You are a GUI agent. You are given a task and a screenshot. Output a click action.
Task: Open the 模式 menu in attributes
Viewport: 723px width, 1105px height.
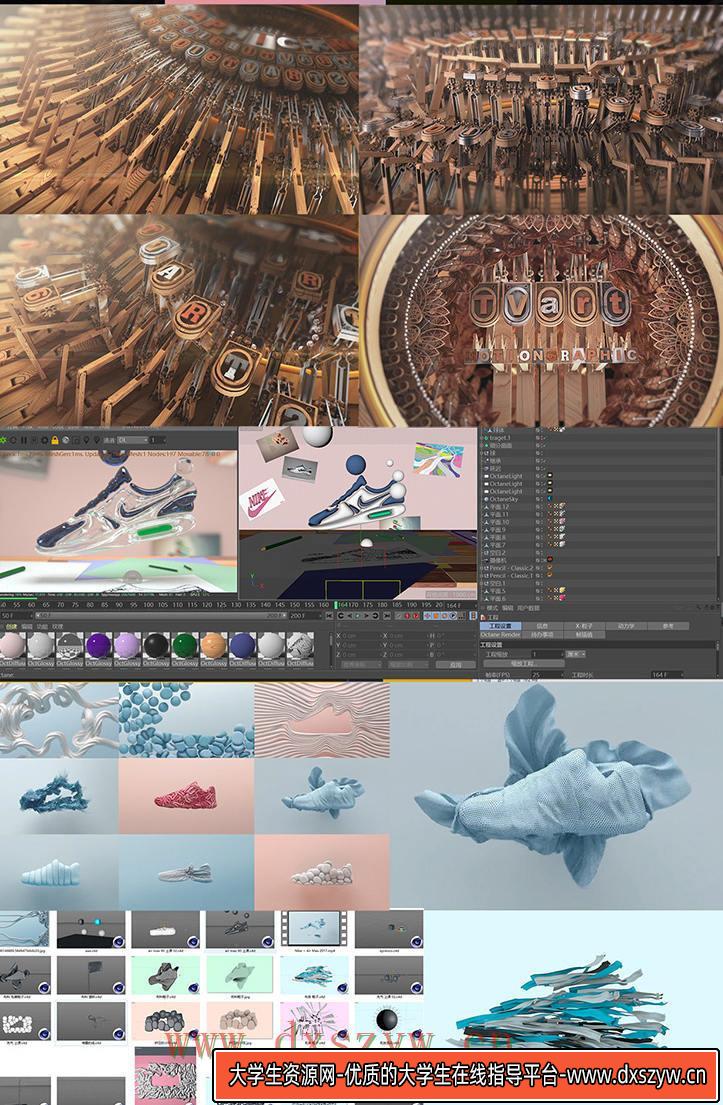point(492,607)
